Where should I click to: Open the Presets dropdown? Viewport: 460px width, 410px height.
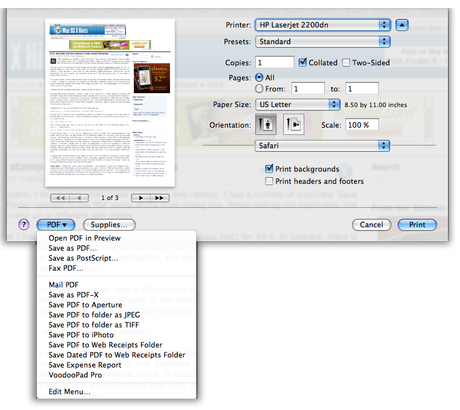click(x=323, y=42)
